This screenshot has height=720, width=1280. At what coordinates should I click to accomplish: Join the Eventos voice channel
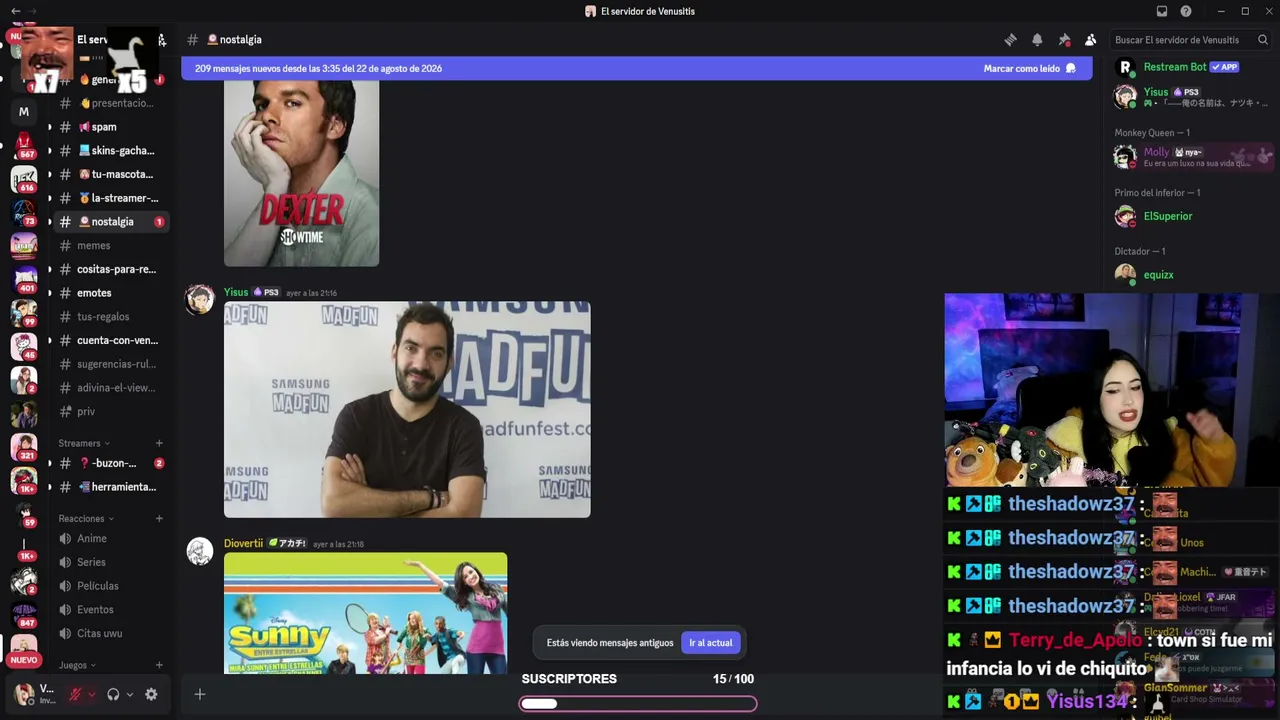coord(110,610)
